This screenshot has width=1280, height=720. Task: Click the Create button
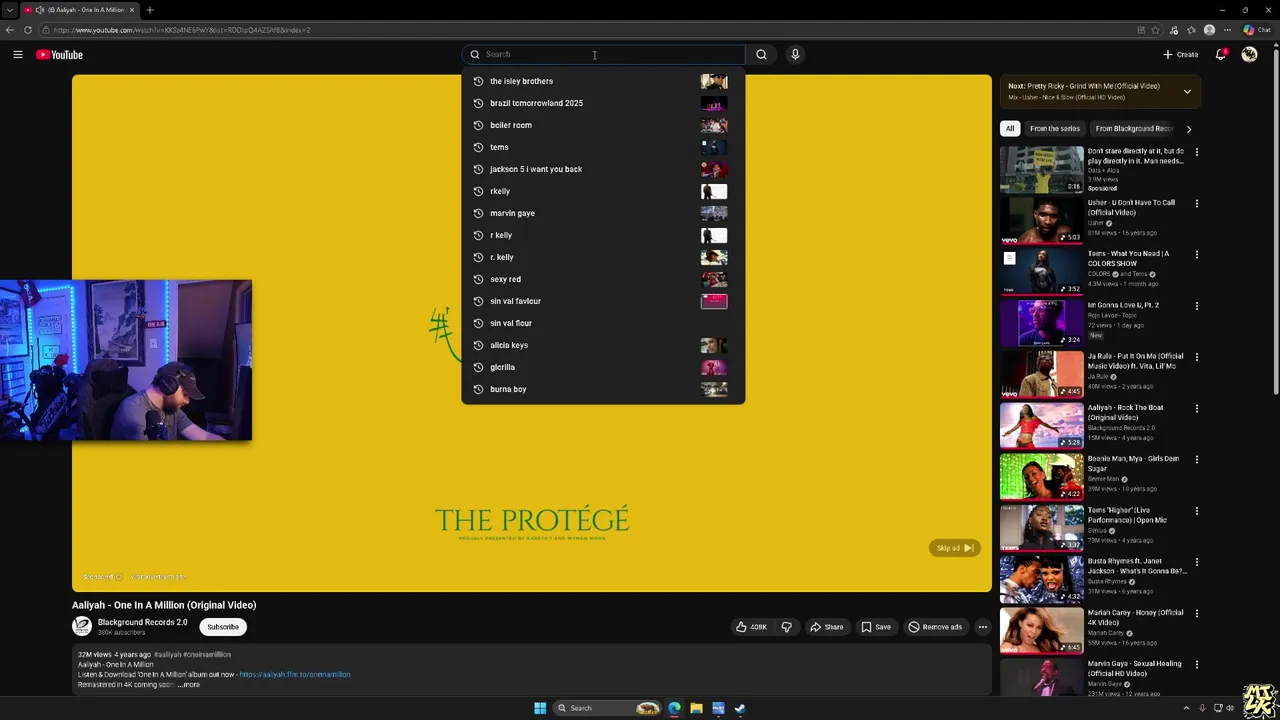click(x=1180, y=55)
